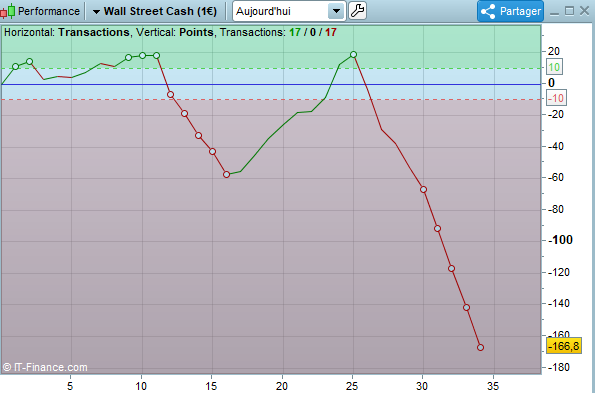Click the Partager share button
The image size is (595, 393).
510,11
